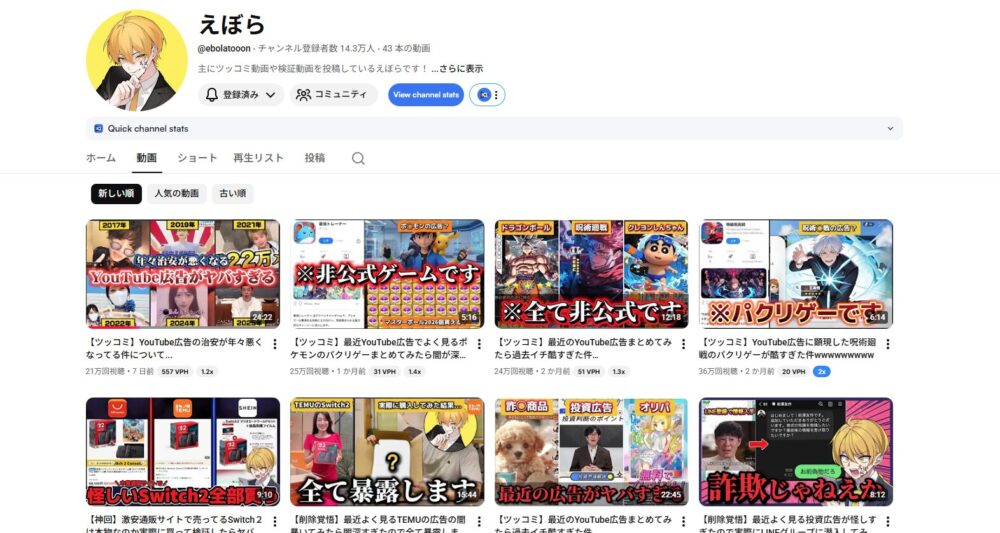
Task: Open three-dot menu for the 6:14 Jujutsu video
Action: click(887, 344)
